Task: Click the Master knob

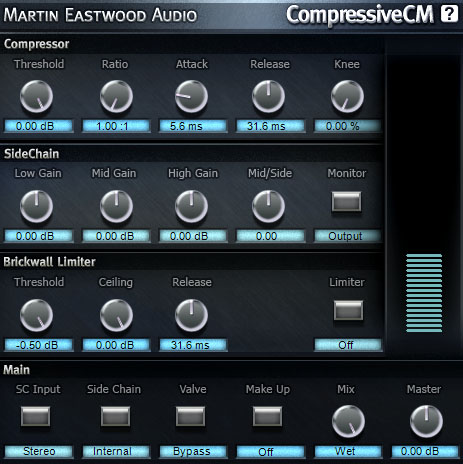Action: (x=426, y=422)
